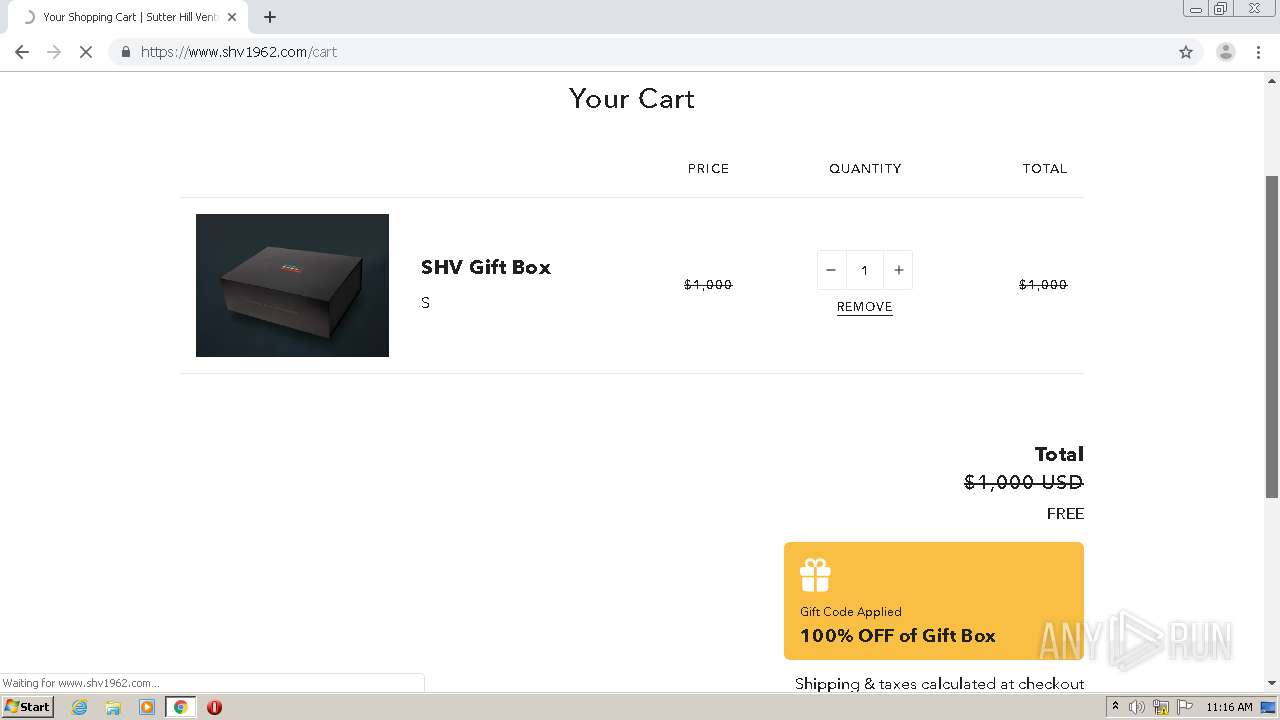Open a new browser tab
1280x720 pixels.
click(270, 17)
